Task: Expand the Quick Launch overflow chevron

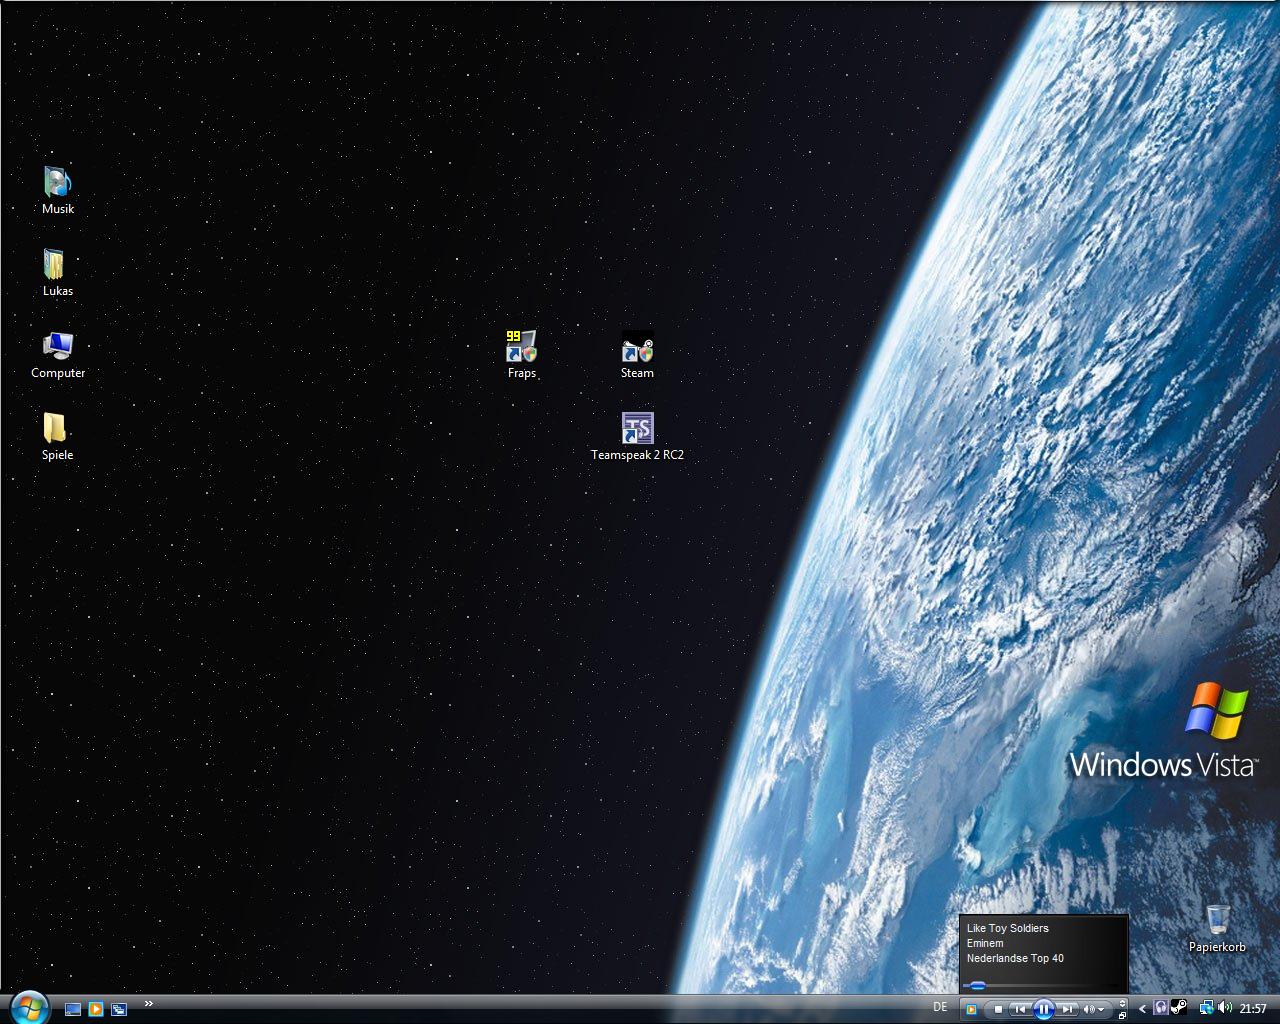Action: click(149, 1003)
